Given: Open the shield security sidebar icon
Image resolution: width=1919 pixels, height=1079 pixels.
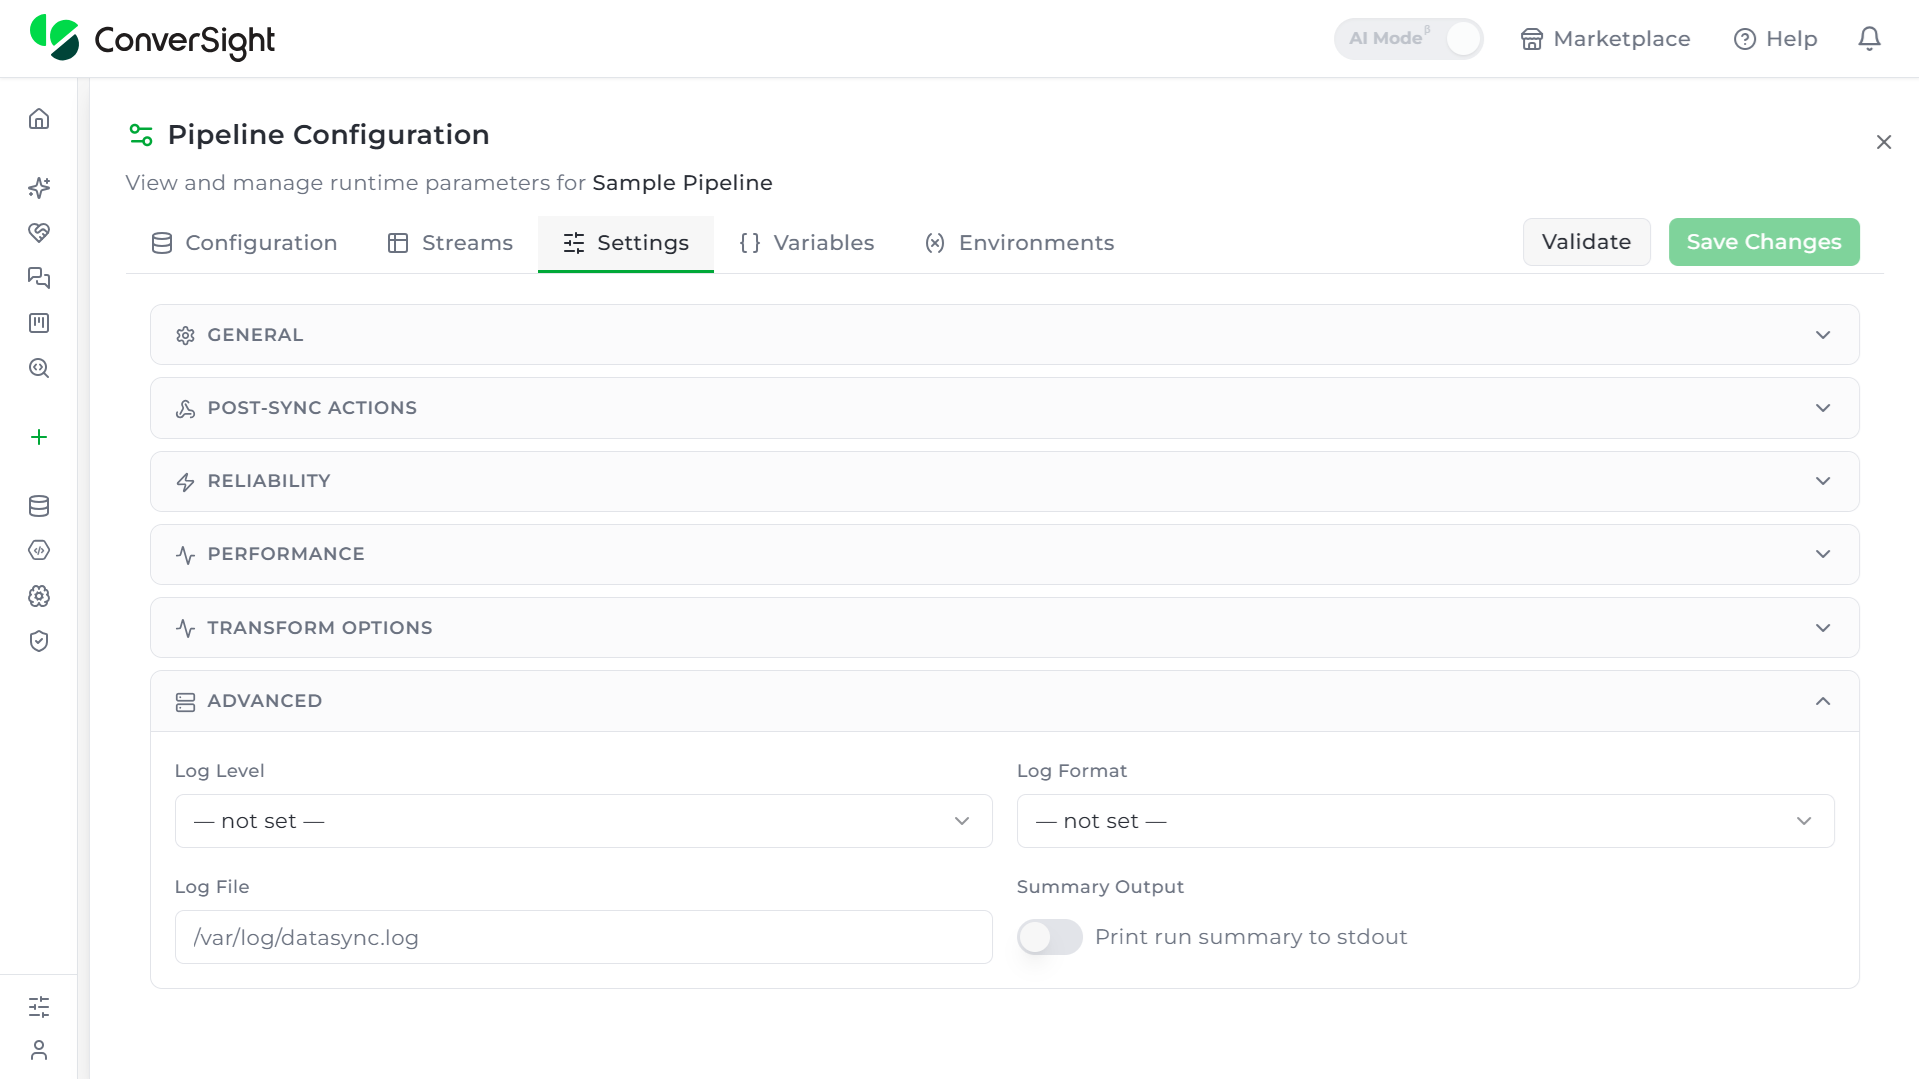Looking at the screenshot, I should point(39,641).
